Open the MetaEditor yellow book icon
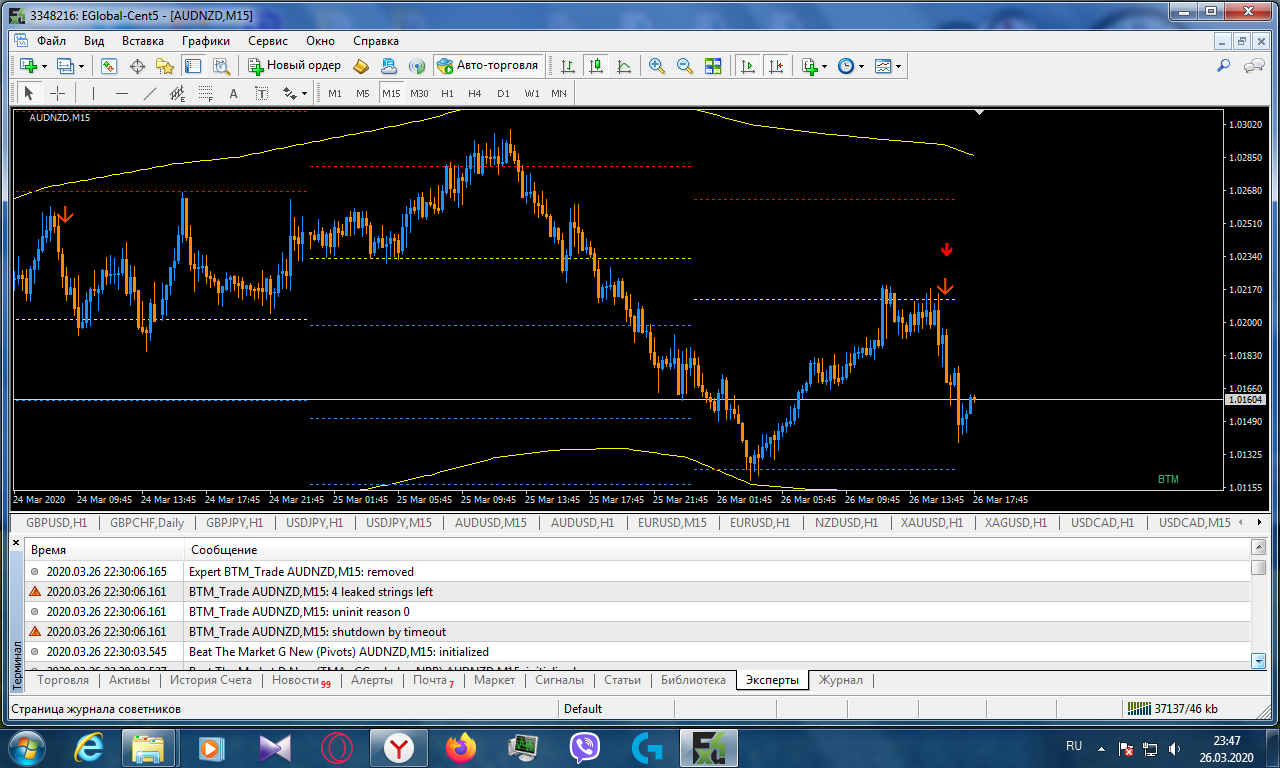Screen dimensions: 1280x768 (361, 66)
